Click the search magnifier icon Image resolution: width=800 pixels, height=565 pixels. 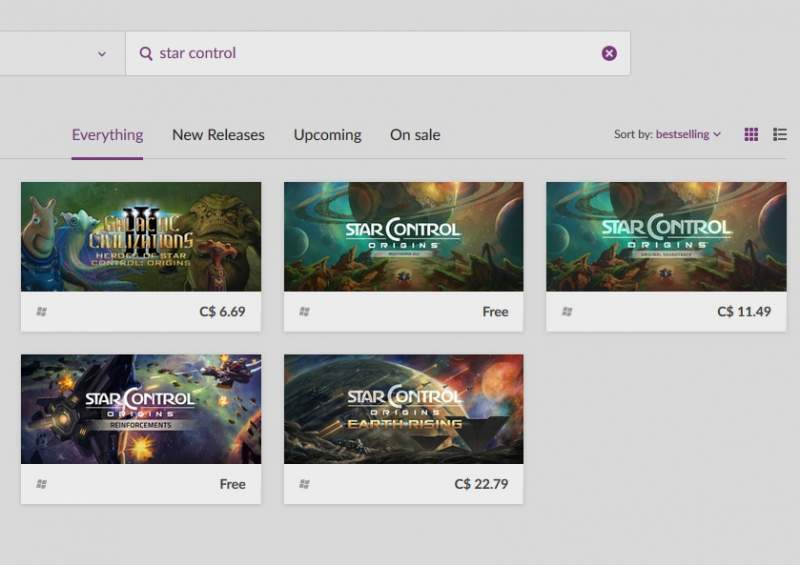pos(146,54)
